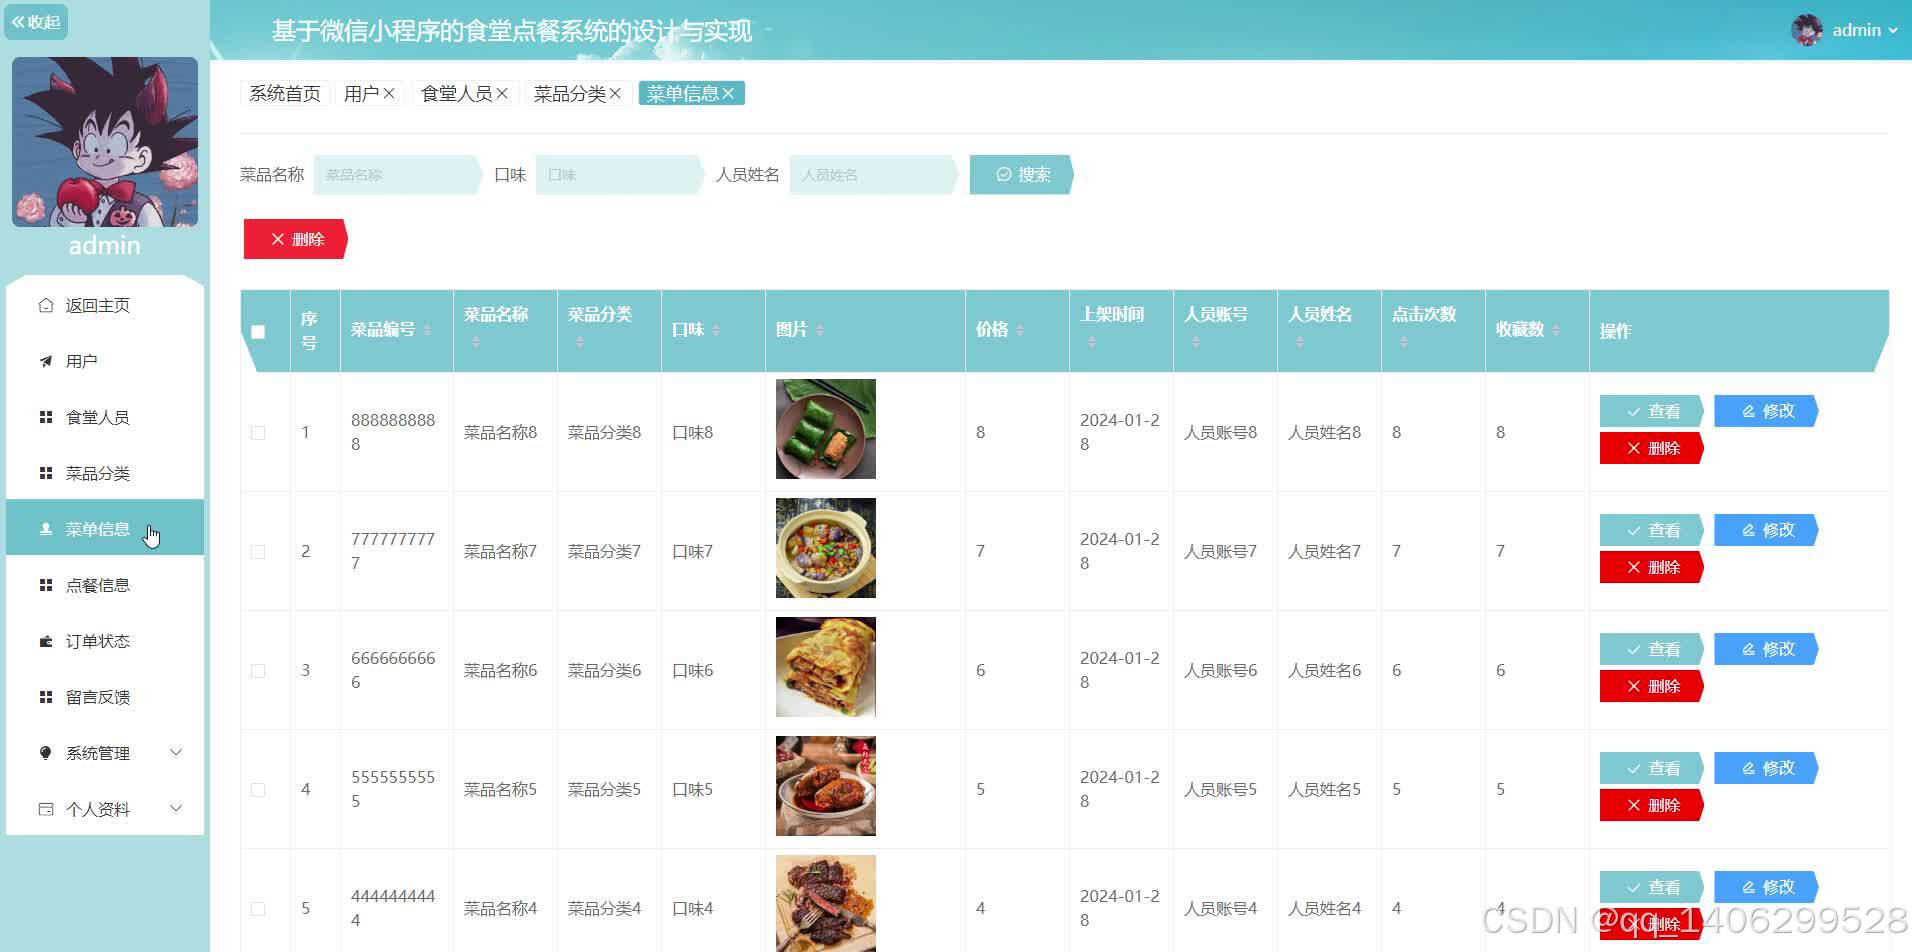
Task: Go to 食堂人员 sidebar item
Action: click(105, 417)
